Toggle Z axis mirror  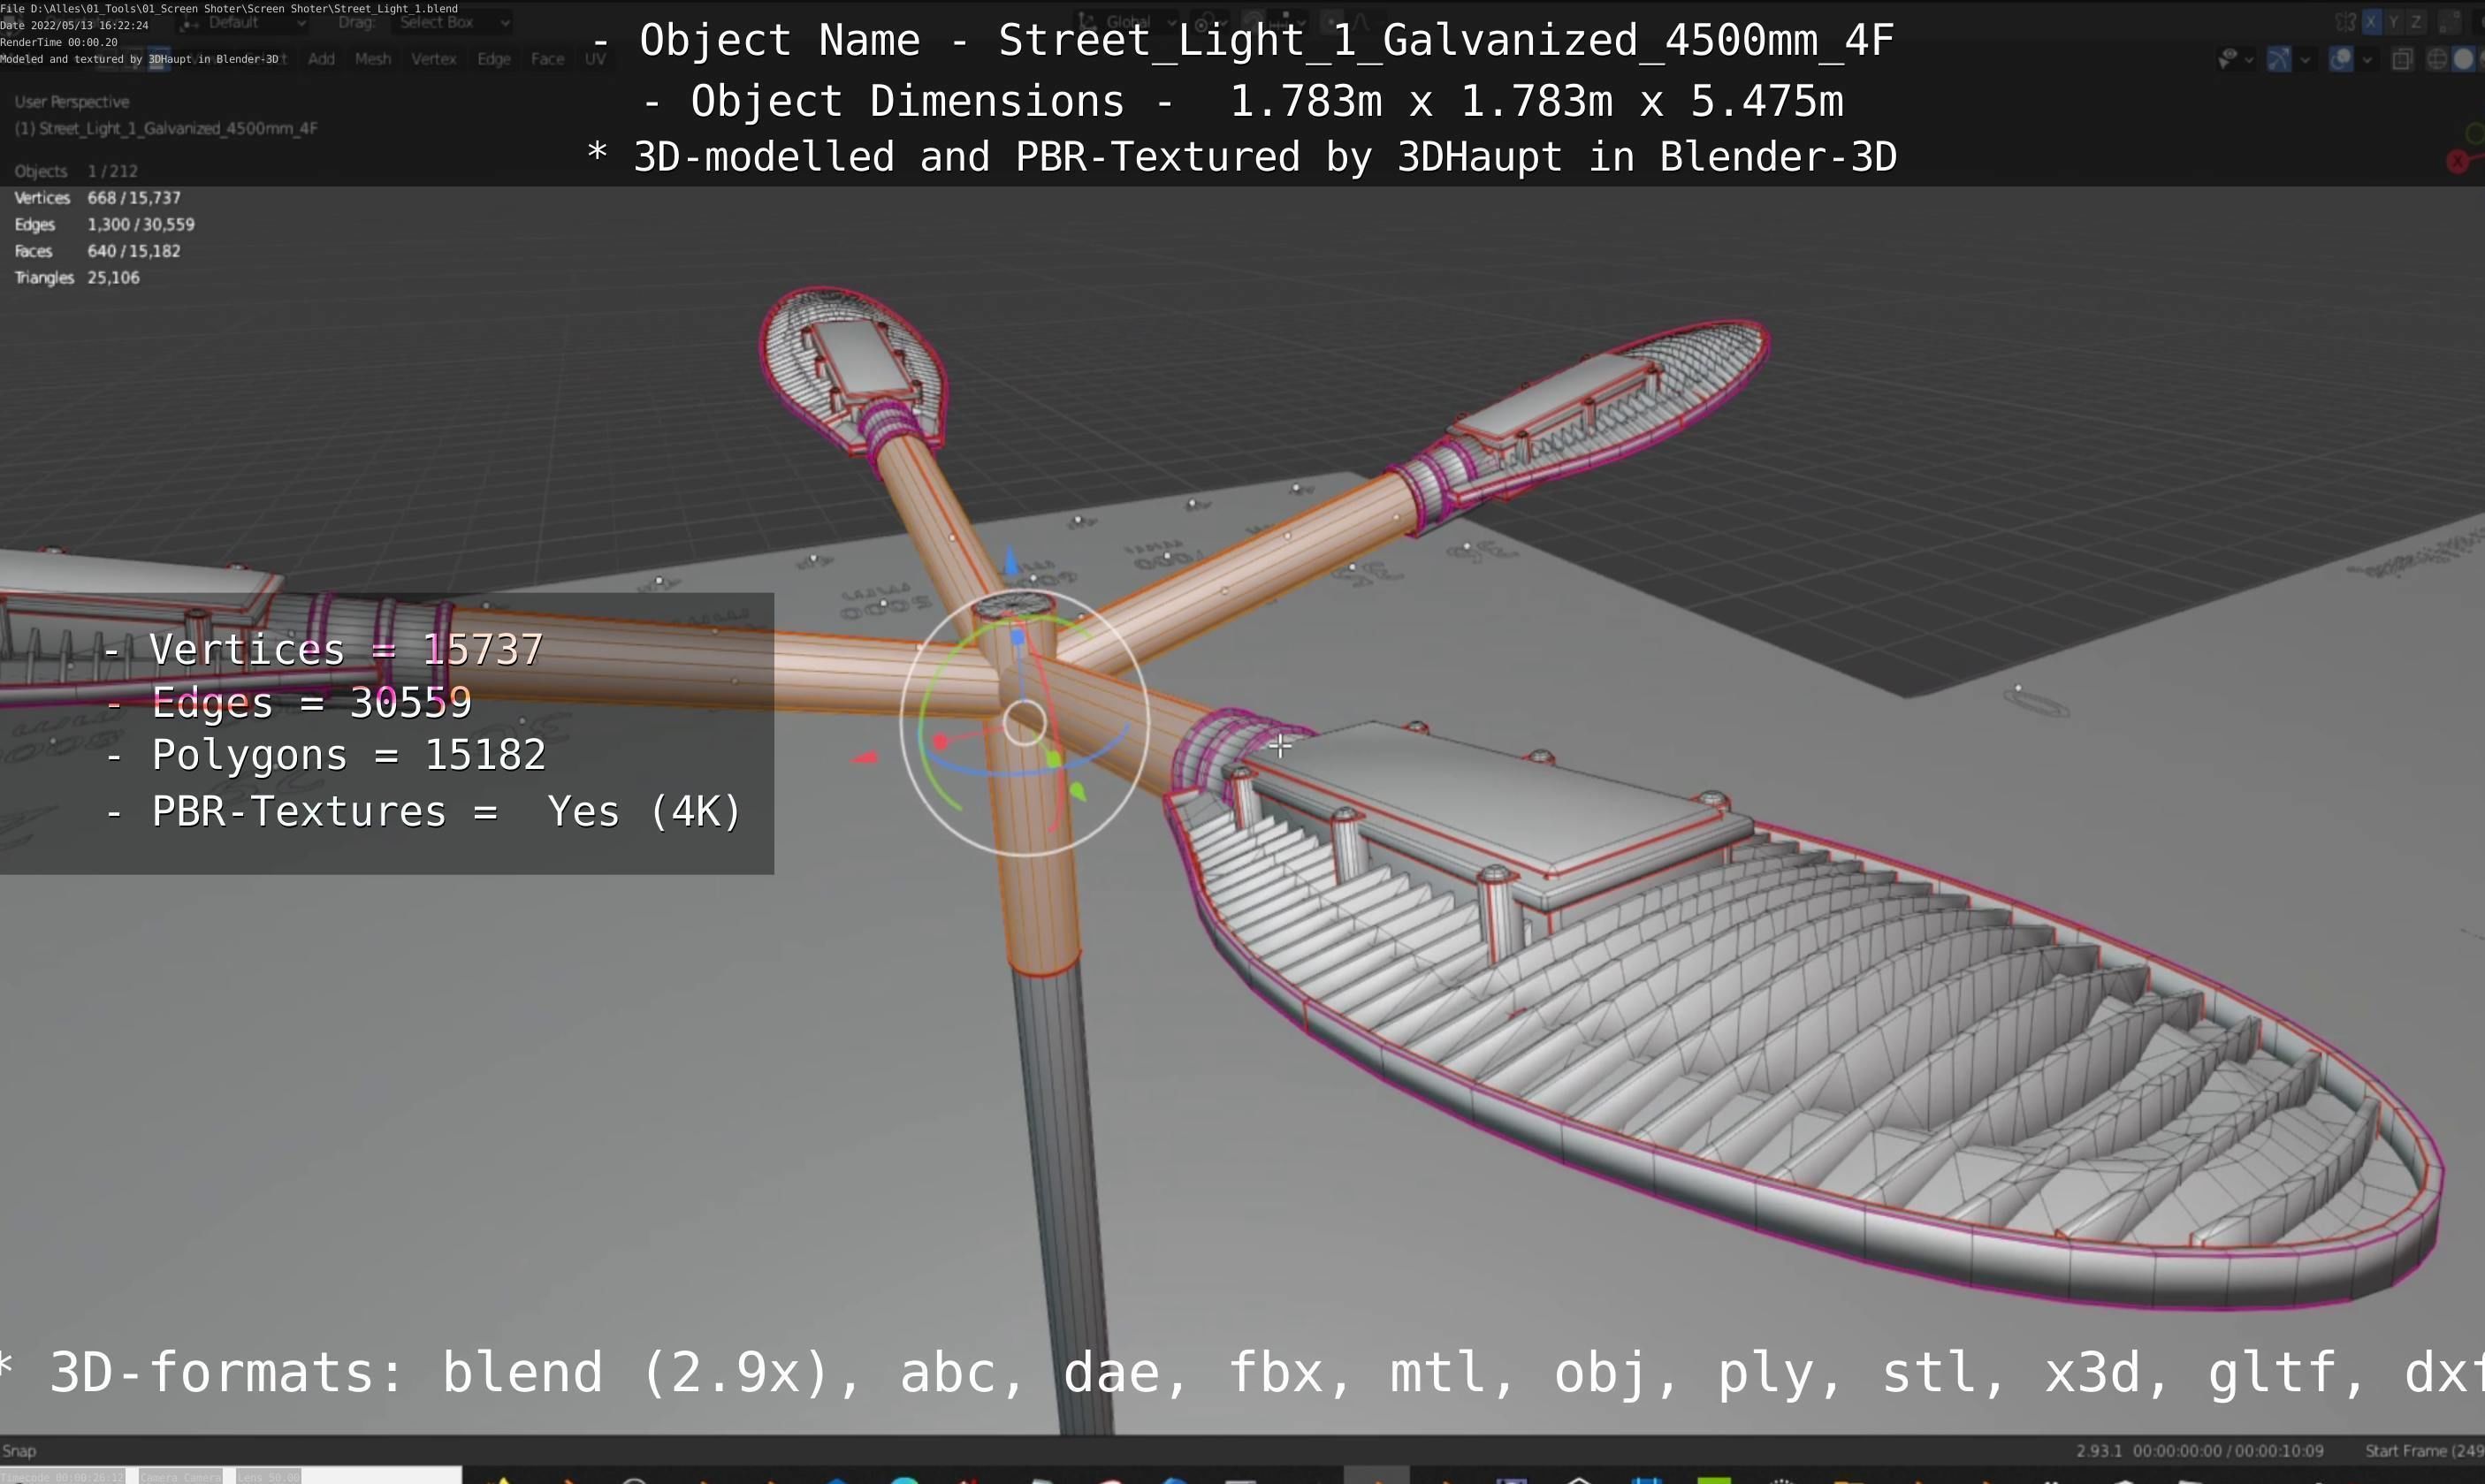2416,21
